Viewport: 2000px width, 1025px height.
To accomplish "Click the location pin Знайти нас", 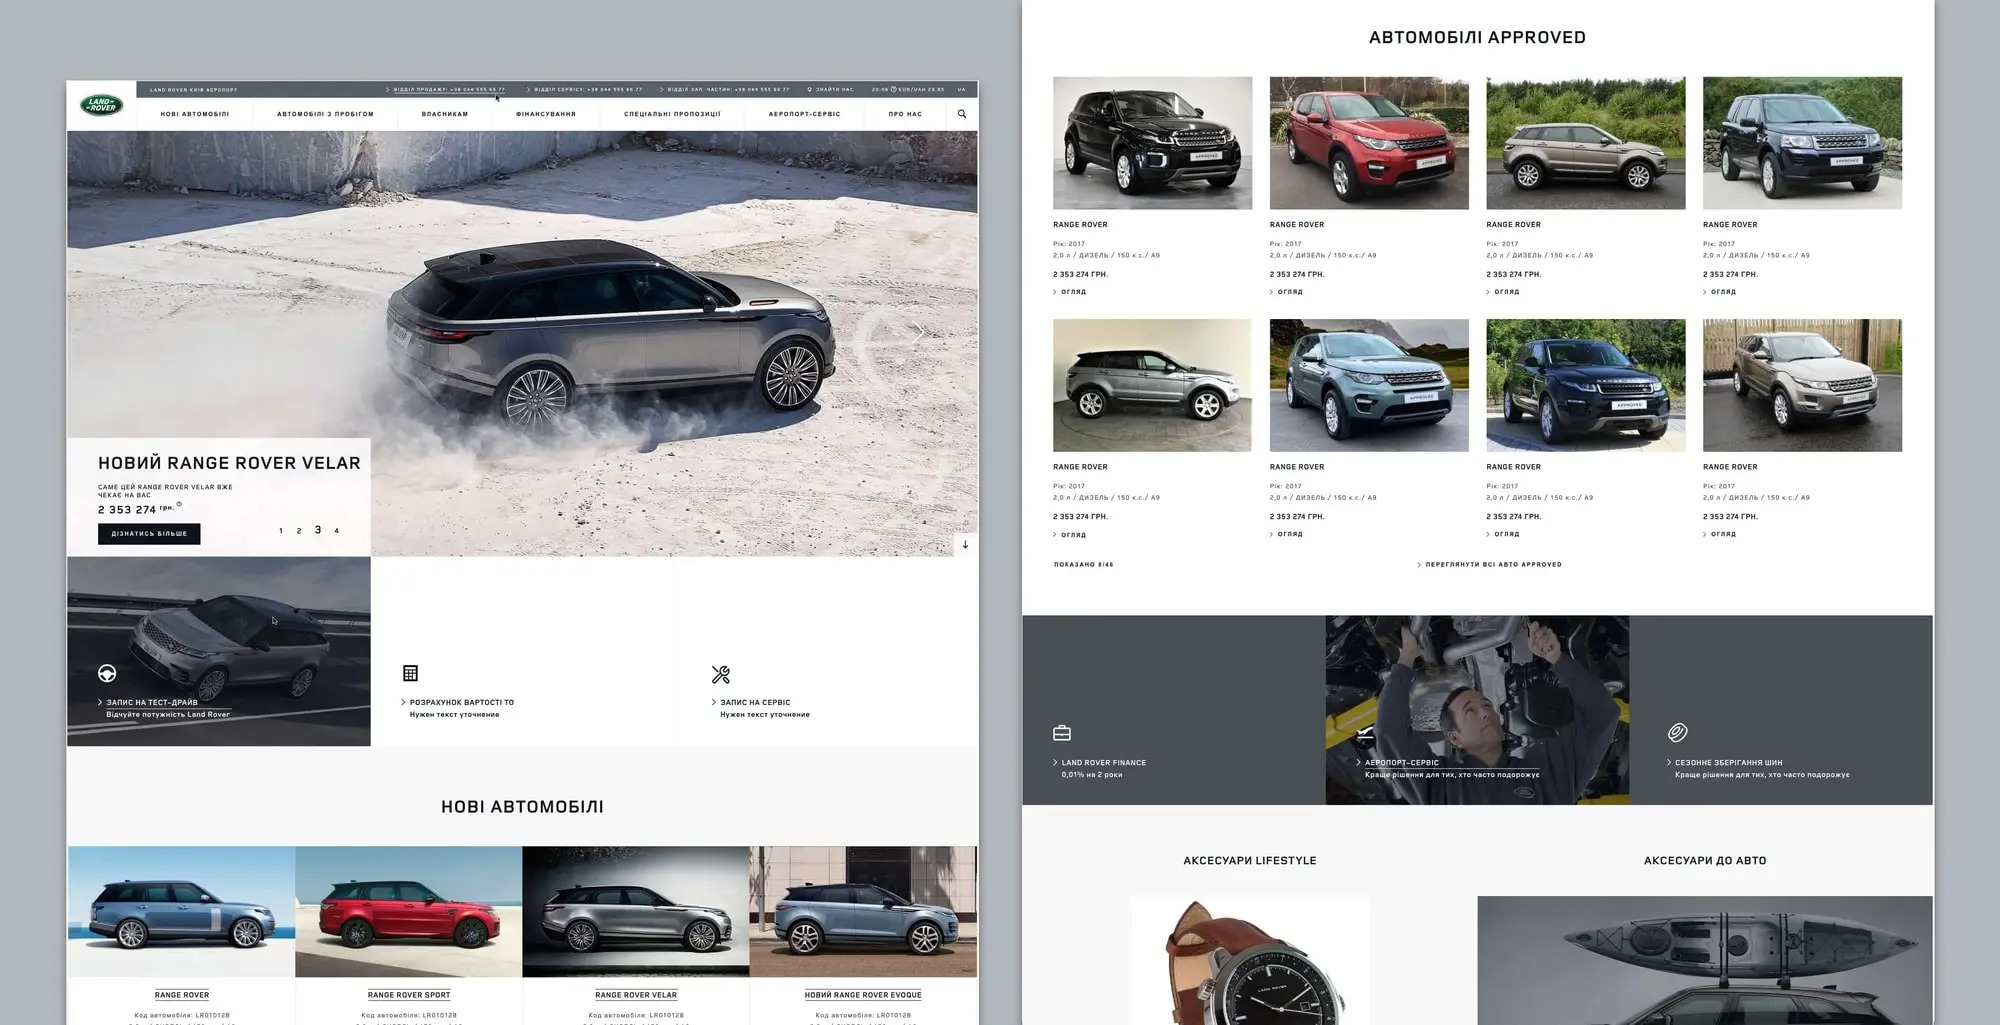I will (x=831, y=89).
